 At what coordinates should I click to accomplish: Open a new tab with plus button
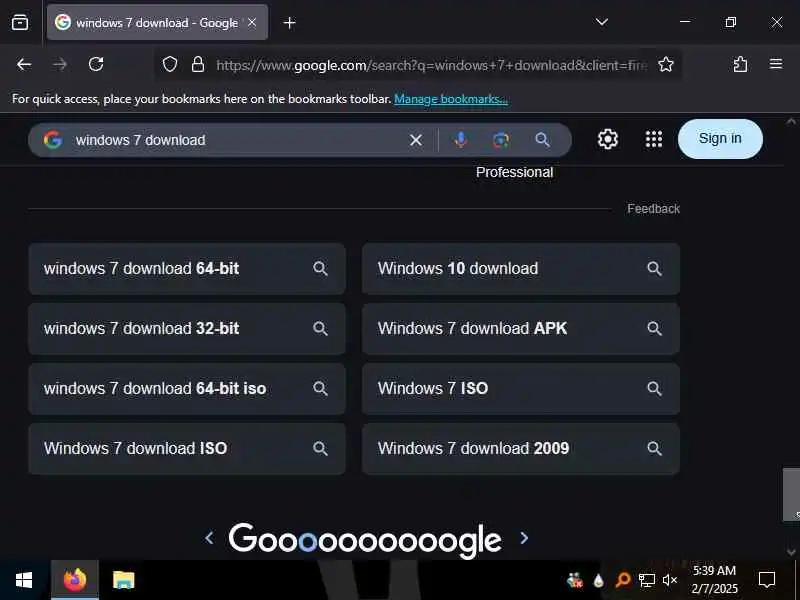289,23
